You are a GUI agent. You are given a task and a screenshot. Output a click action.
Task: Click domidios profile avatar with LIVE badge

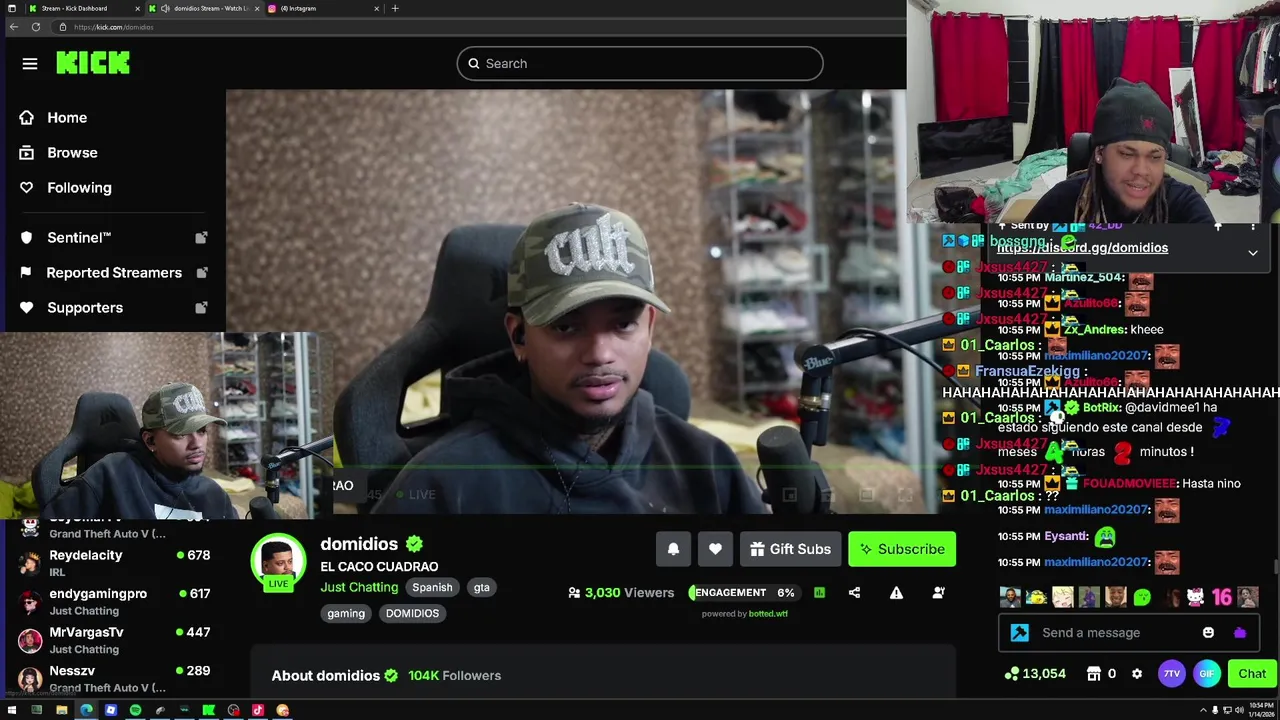tap(278, 563)
